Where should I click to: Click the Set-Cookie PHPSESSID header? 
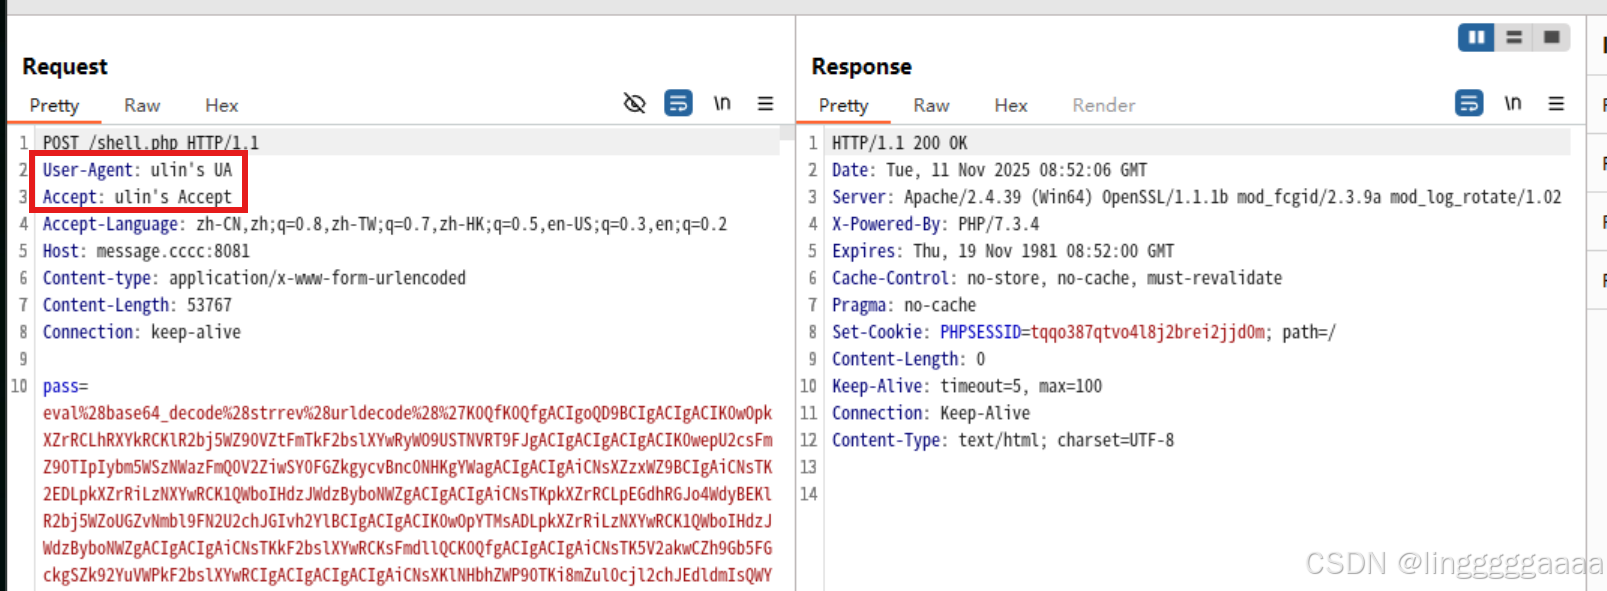tap(1084, 332)
